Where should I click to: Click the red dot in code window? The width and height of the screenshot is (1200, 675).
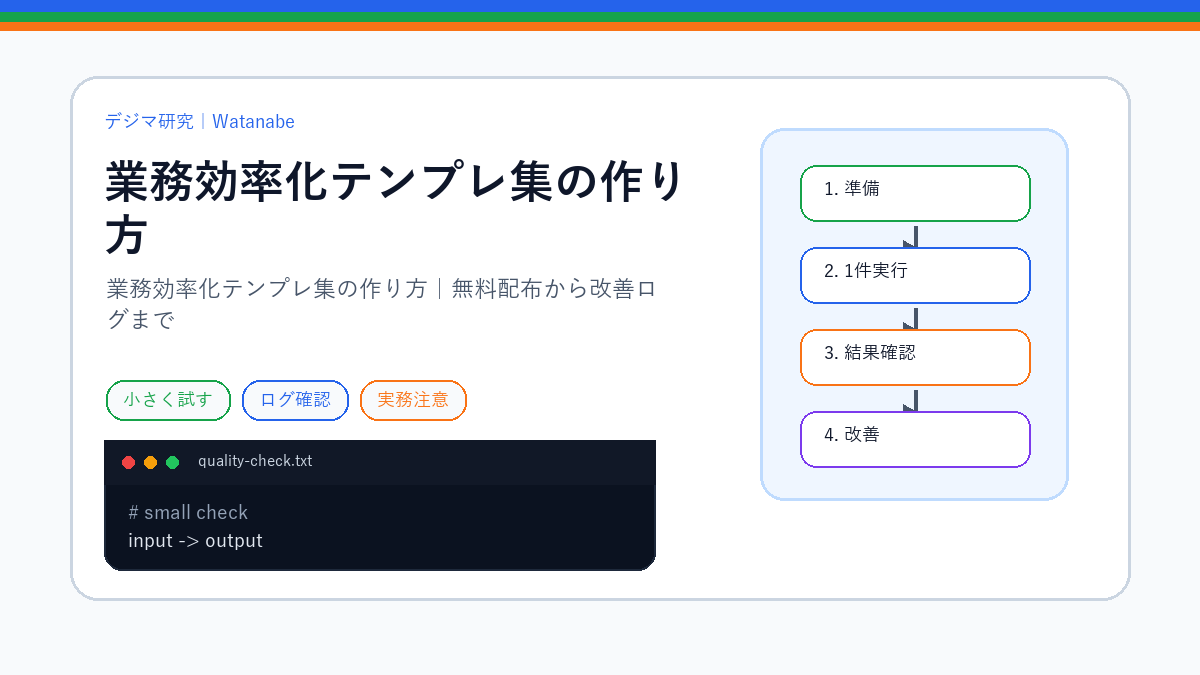click(128, 462)
